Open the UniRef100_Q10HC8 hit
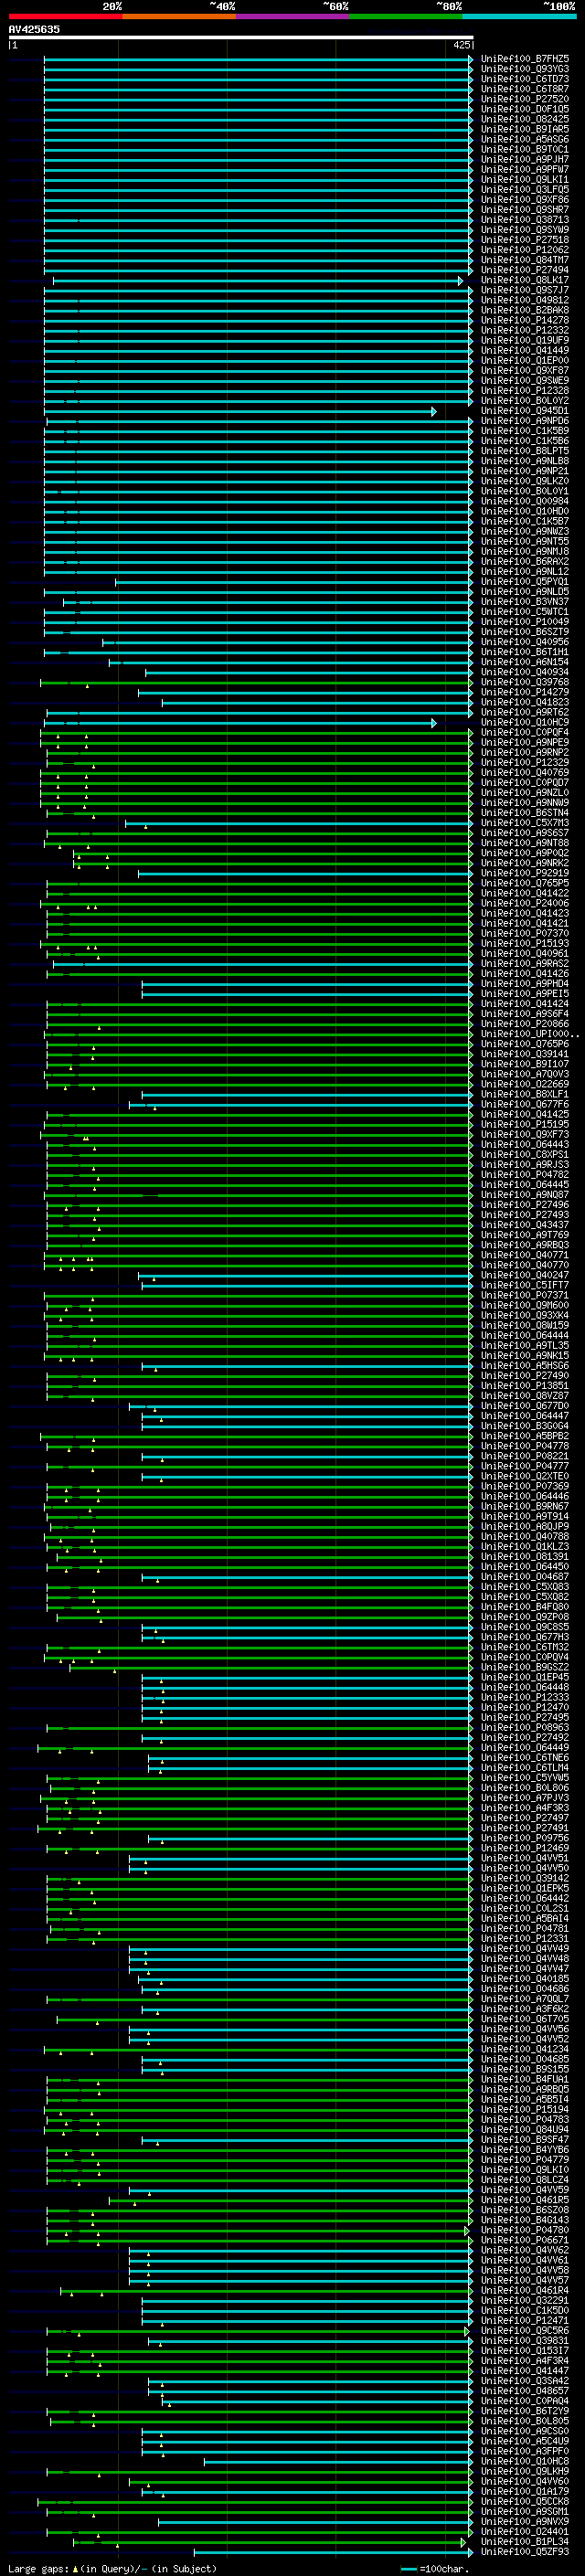Image resolution: width=585 pixels, height=2576 pixels. coord(525,2462)
